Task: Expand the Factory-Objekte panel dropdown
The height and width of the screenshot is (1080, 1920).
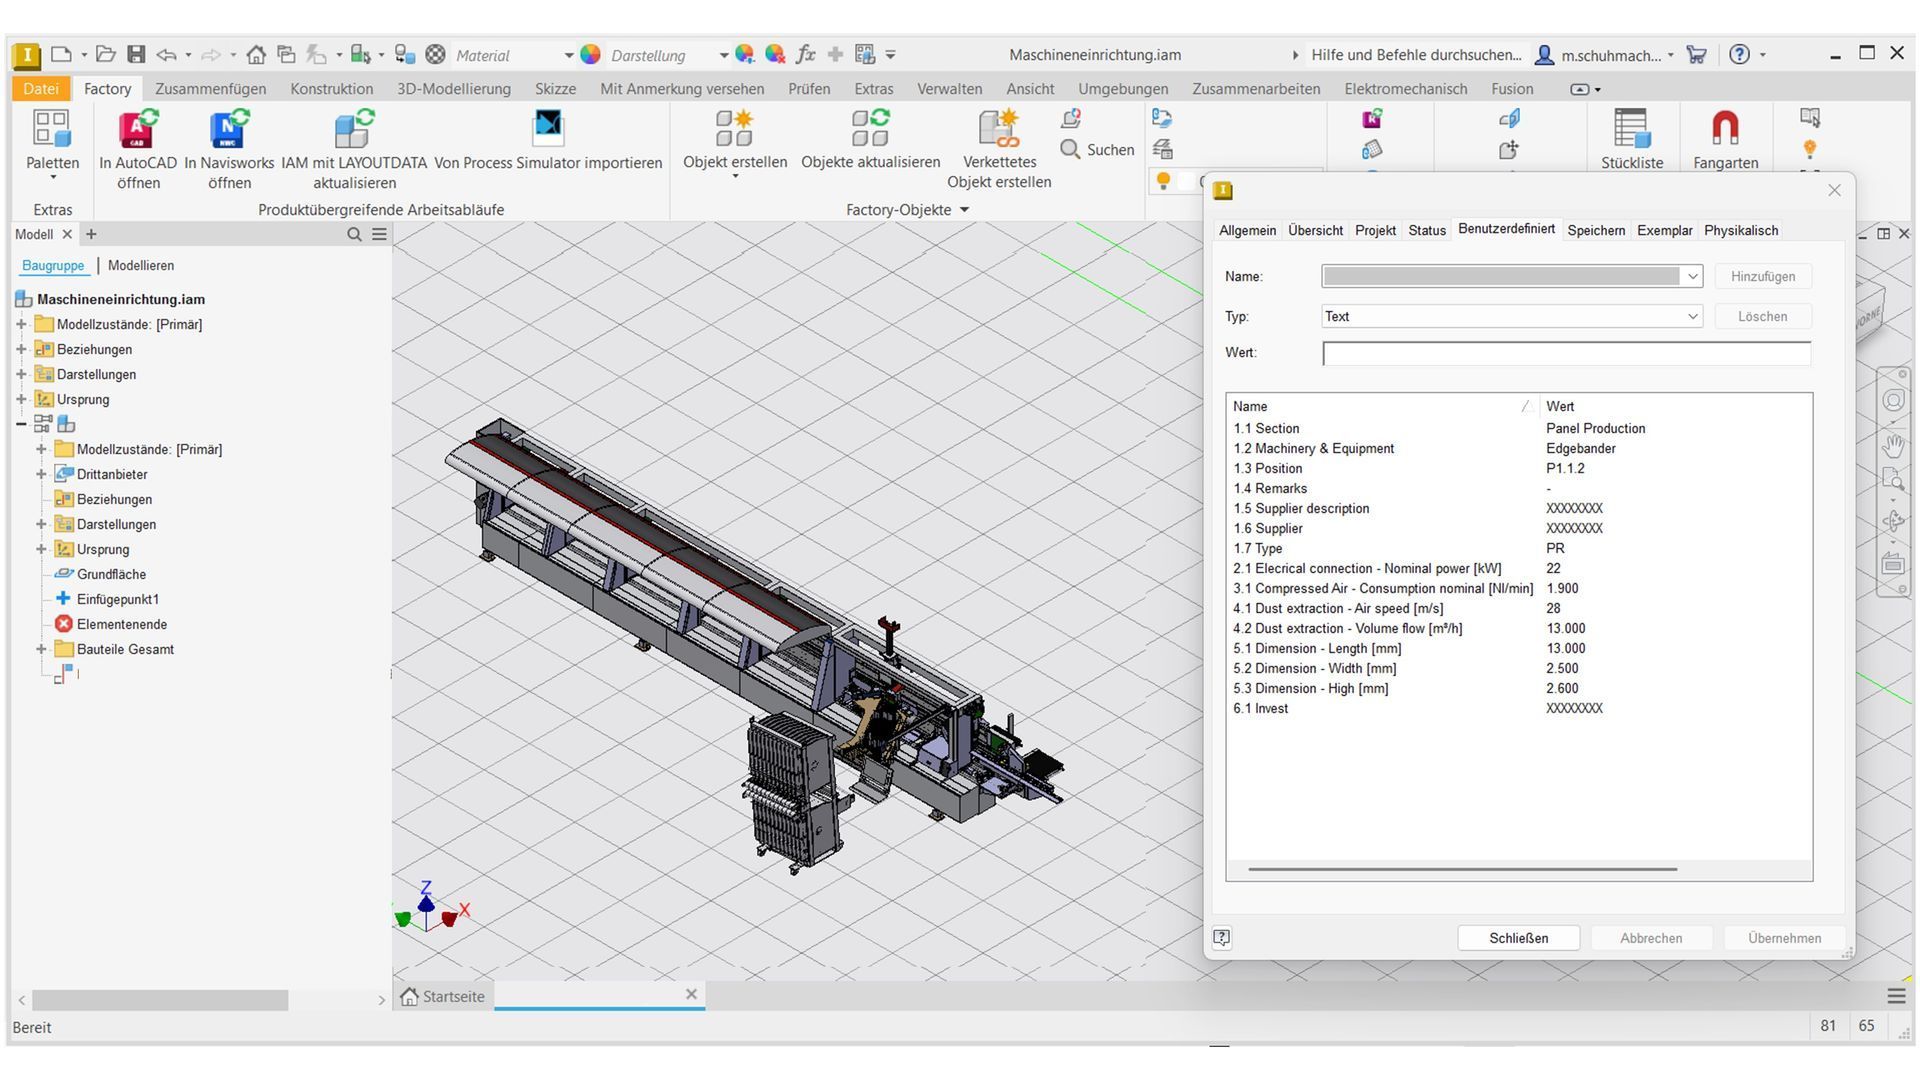Action: click(964, 210)
